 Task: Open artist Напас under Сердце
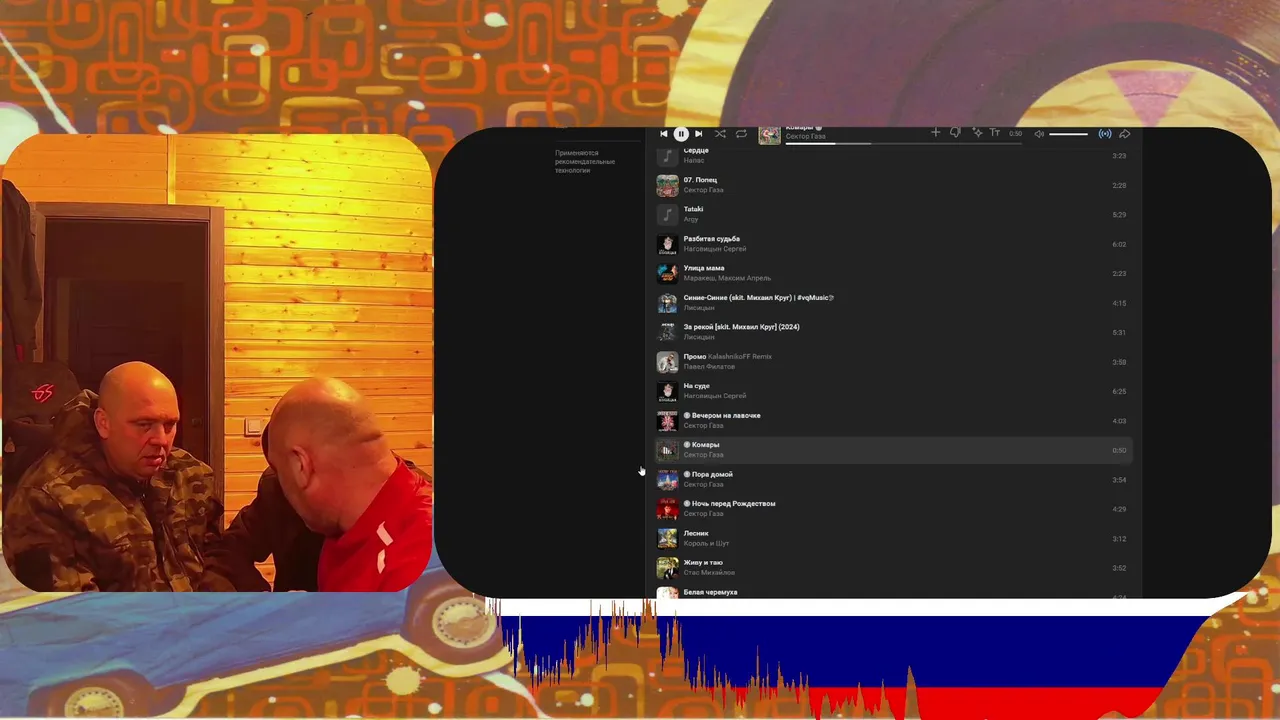[x=694, y=160]
